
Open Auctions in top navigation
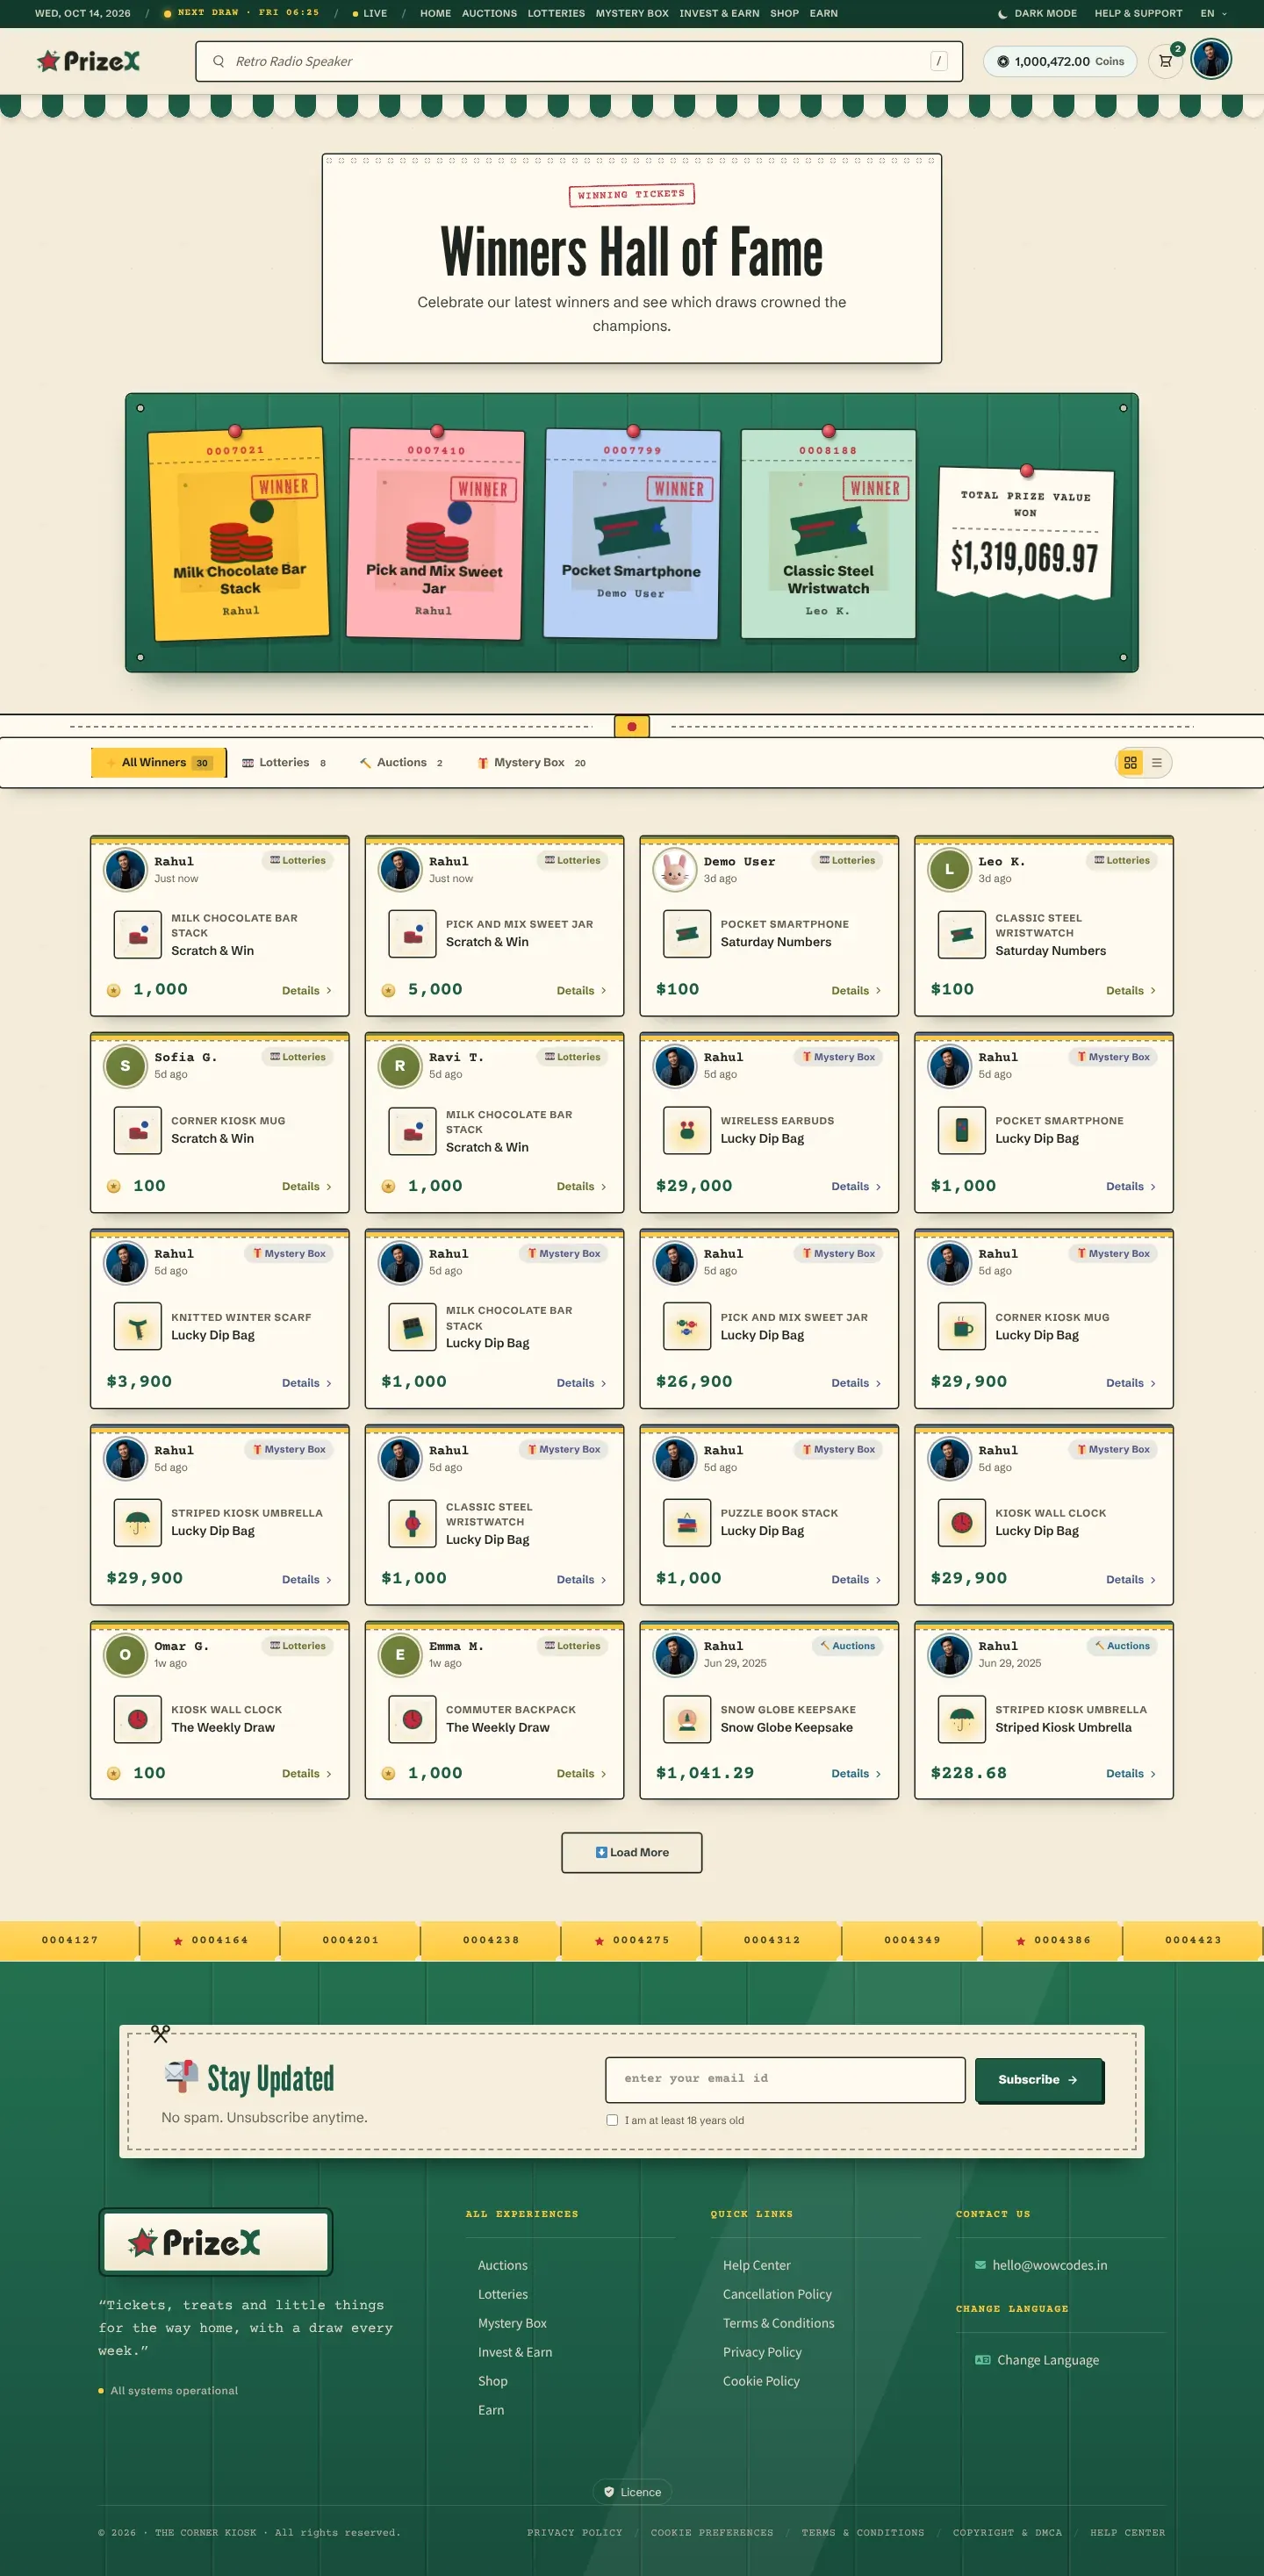pos(489,13)
